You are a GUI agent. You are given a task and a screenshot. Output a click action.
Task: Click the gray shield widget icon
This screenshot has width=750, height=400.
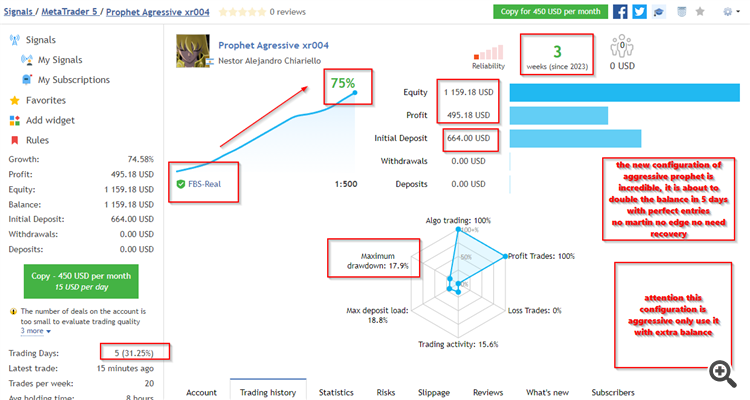[x=682, y=11]
